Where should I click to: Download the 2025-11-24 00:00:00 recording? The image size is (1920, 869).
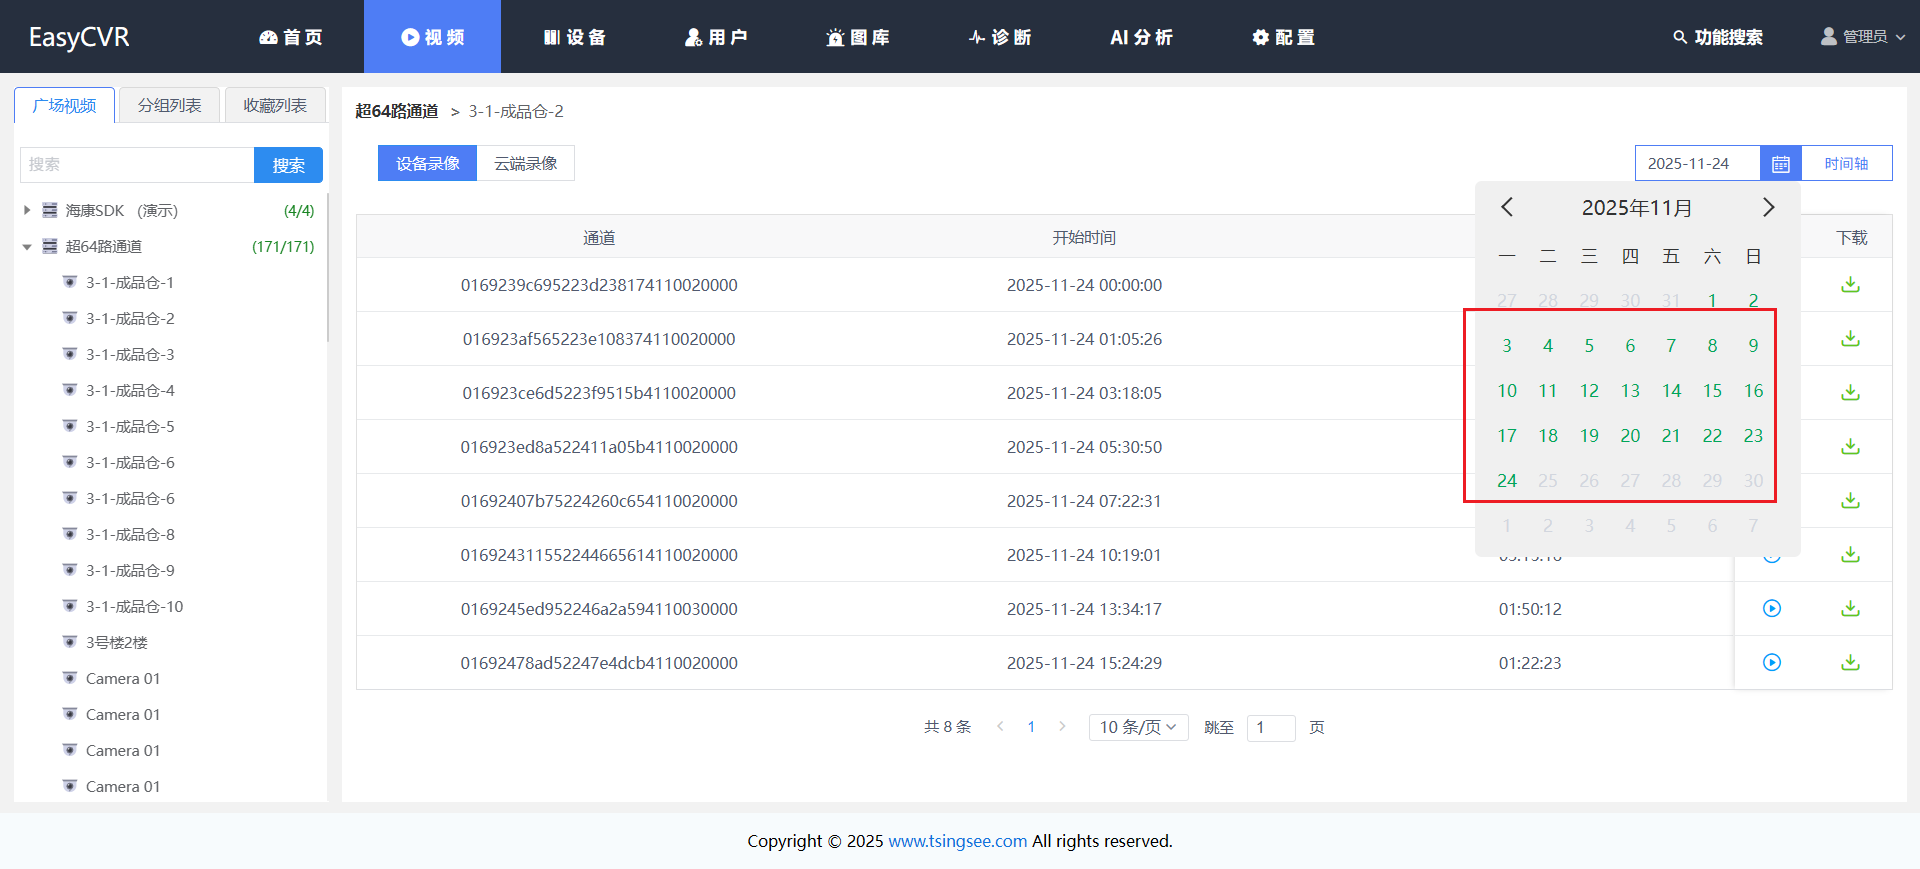click(x=1850, y=285)
